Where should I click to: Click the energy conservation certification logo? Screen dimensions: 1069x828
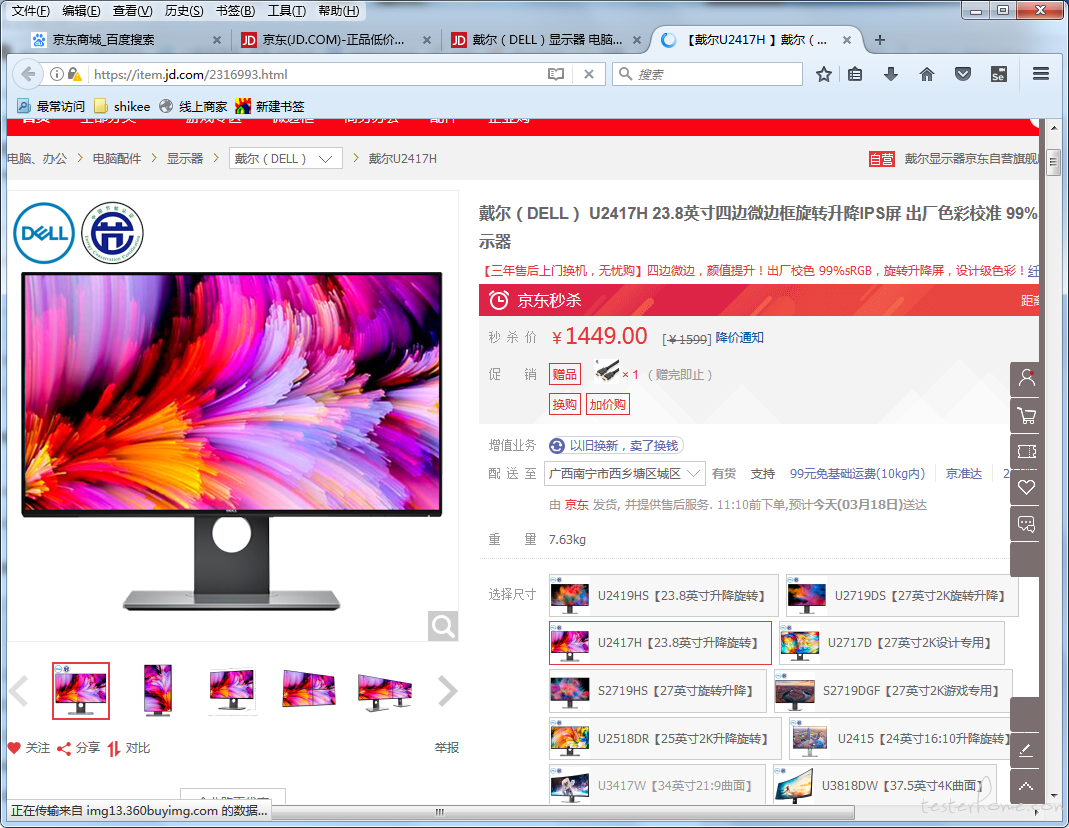coord(112,233)
